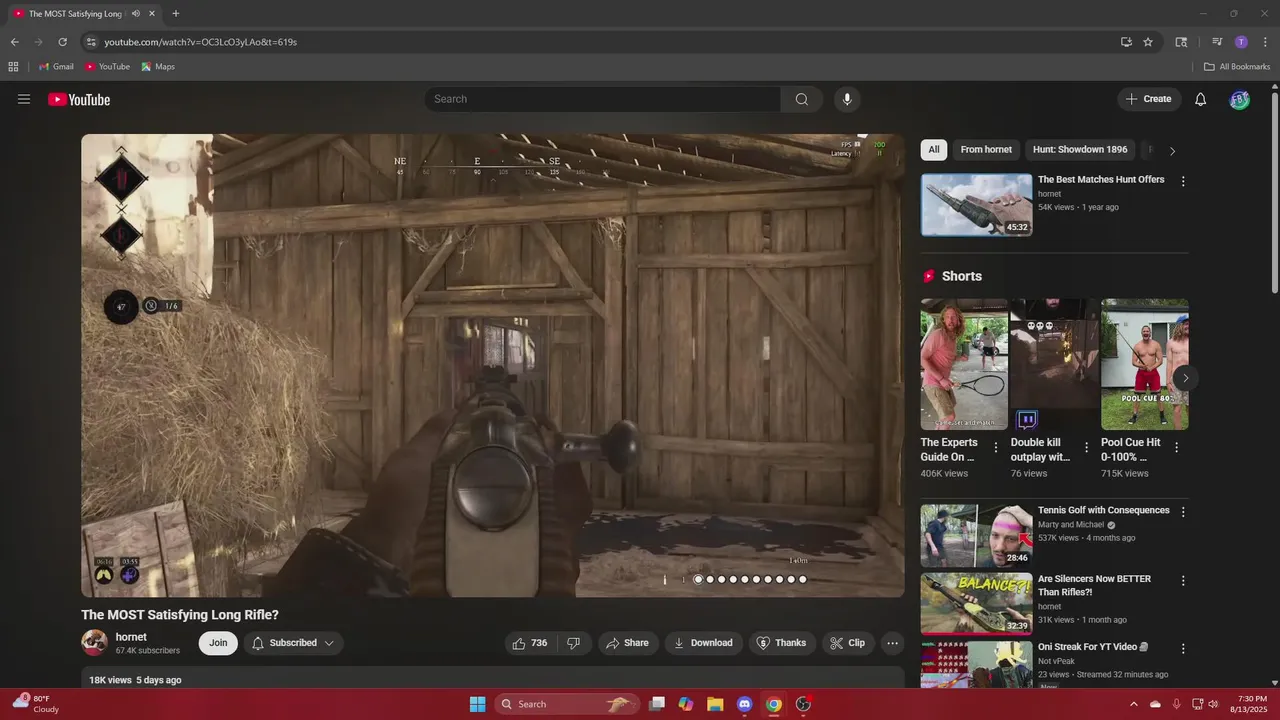
Task: Dislike the video
Action: [x=574, y=643]
